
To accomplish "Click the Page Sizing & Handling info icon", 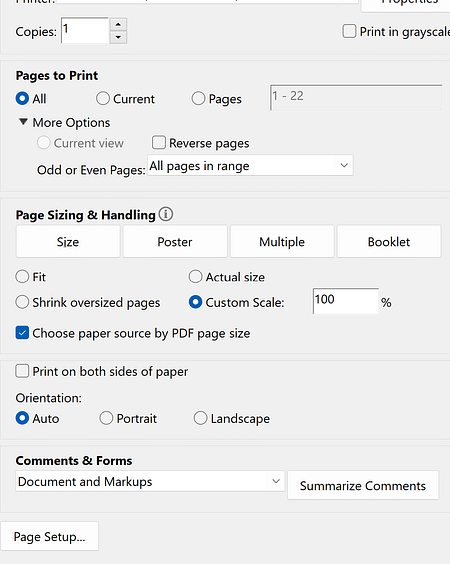I will tap(166, 214).
